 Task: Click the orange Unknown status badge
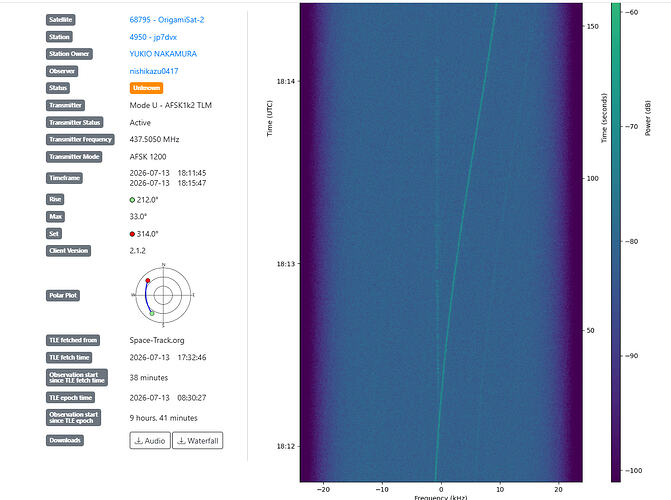[146, 88]
